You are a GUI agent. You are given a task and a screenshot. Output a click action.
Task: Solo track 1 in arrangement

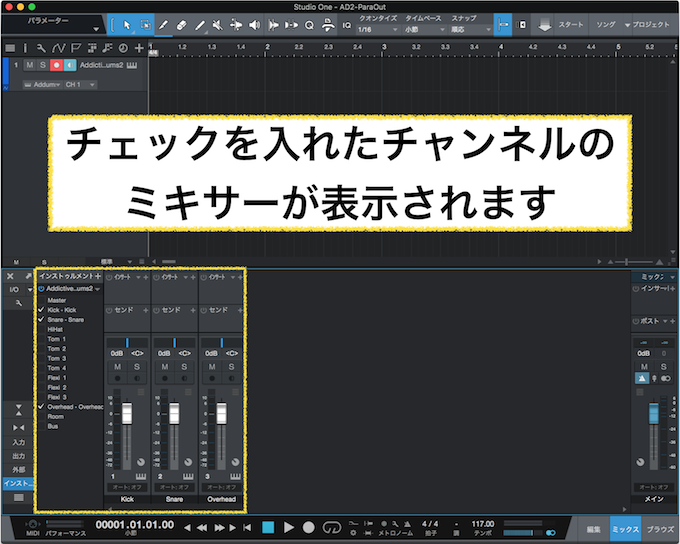point(42,65)
